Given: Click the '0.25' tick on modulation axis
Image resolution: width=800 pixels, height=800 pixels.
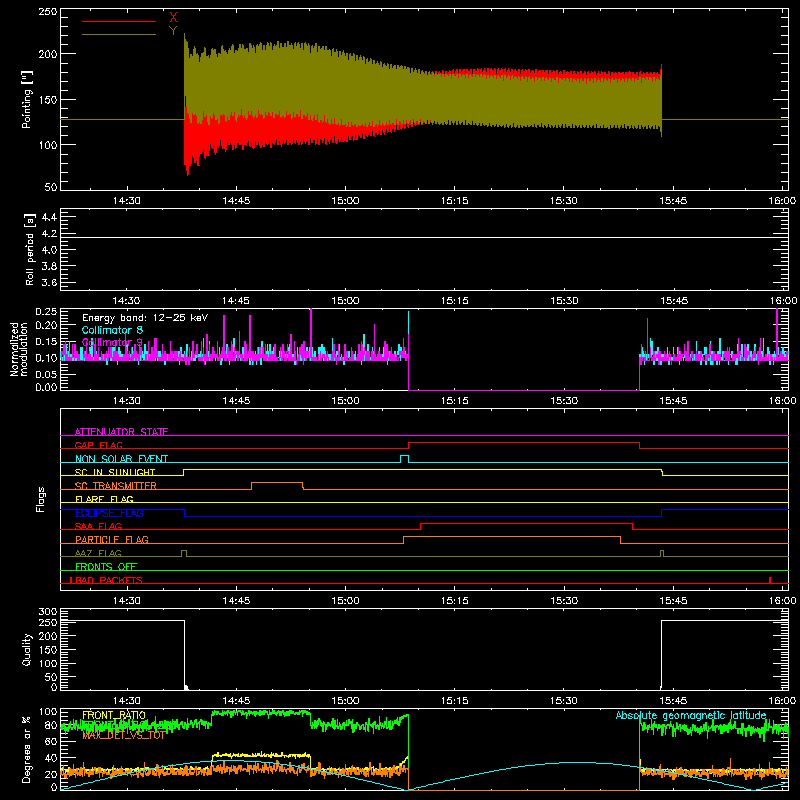Looking at the screenshot, I should (x=47, y=311).
